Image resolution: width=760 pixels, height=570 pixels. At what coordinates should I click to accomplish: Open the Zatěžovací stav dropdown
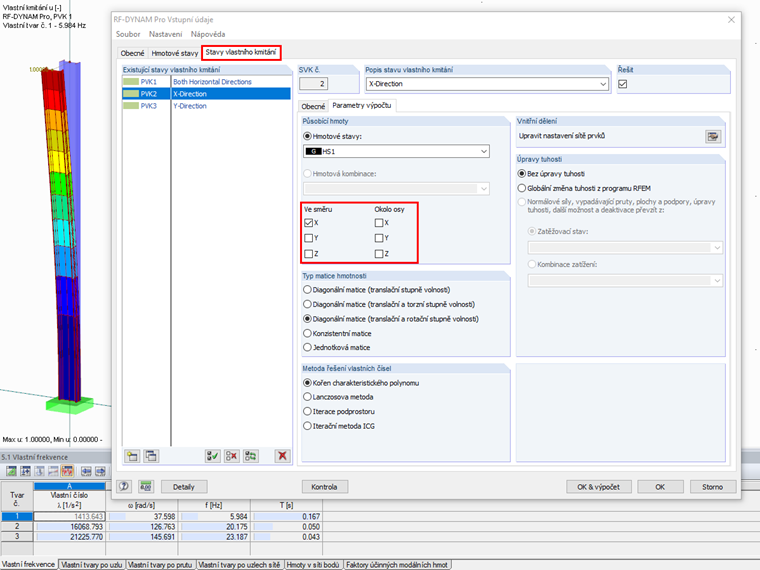click(717, 248)
